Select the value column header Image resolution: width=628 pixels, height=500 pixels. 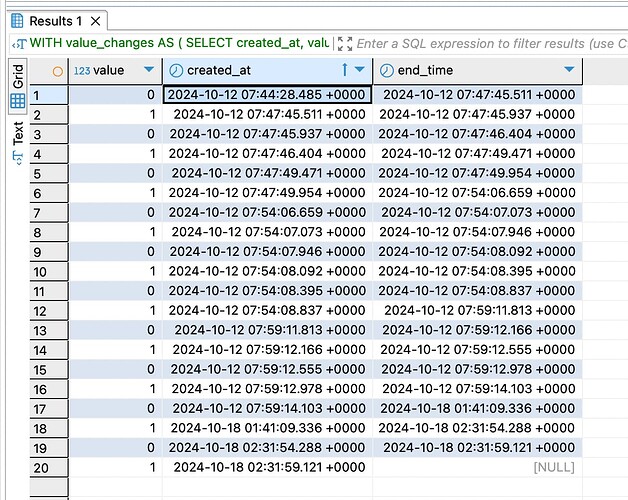[115, 71]
